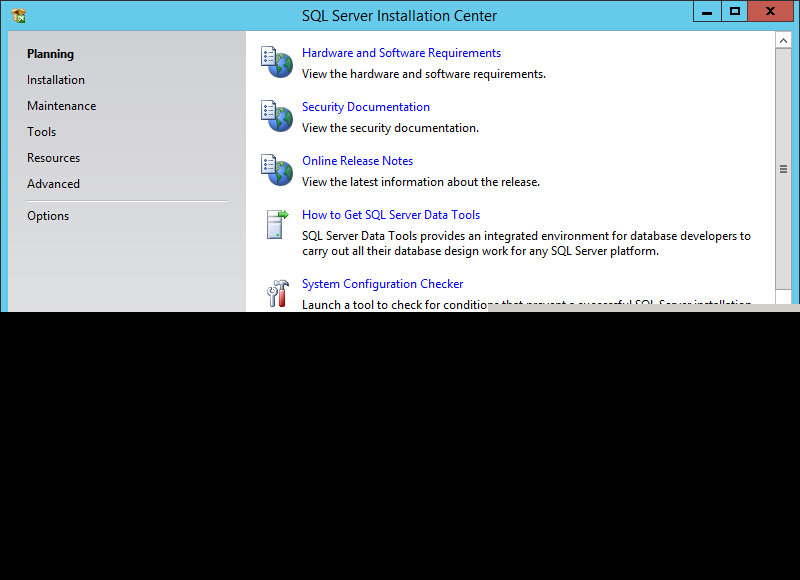Open the Options page
800x580 pixels.
point(48,216)
